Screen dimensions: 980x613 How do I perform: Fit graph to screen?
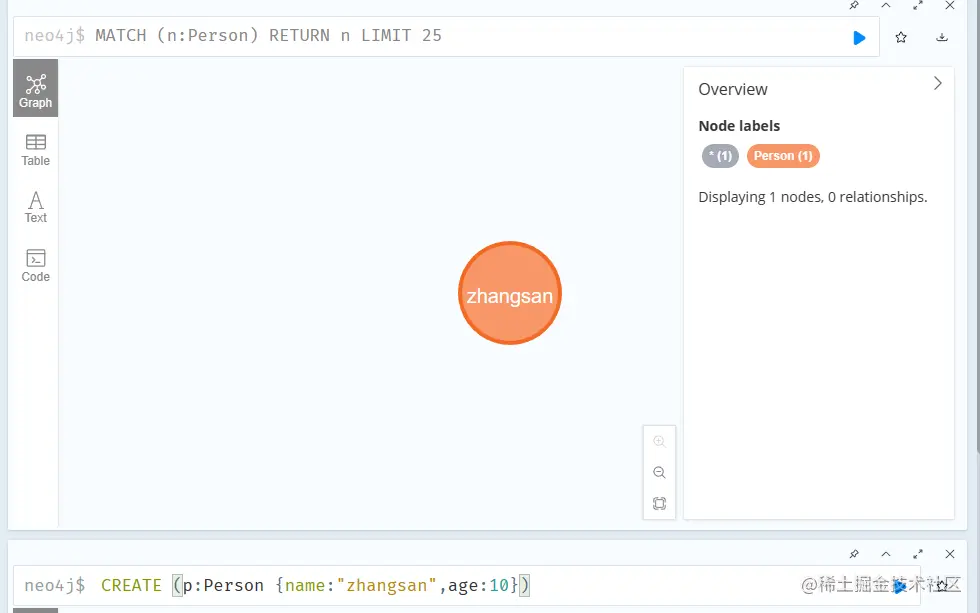pos(659,504)
